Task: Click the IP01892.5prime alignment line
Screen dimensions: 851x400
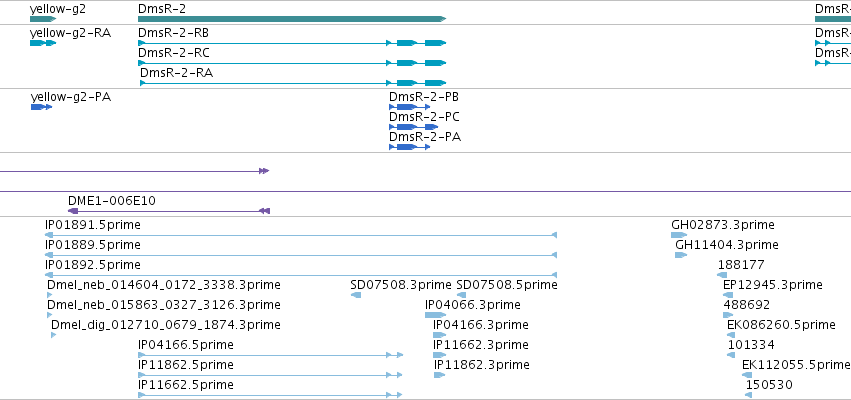Action: coord(301,275)
